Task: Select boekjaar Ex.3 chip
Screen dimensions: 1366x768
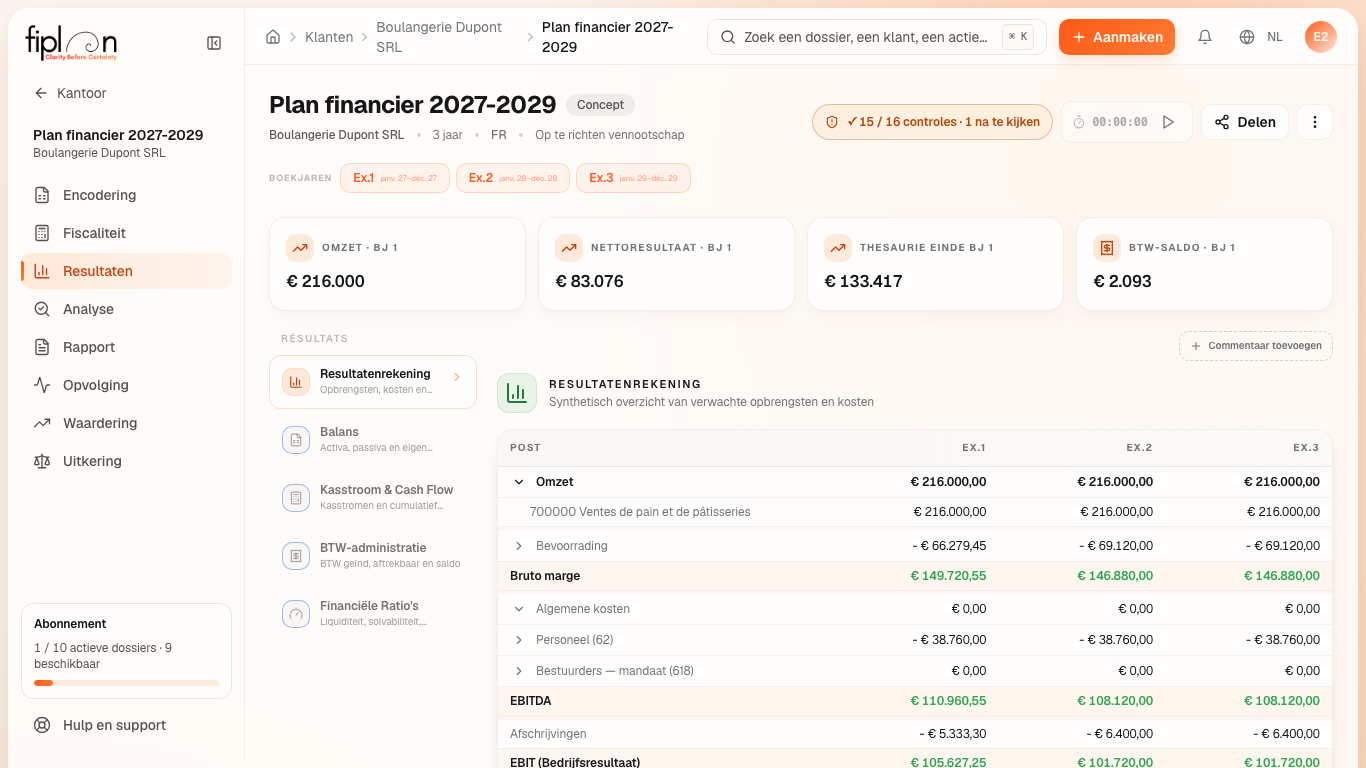Action: coord(633,178)
